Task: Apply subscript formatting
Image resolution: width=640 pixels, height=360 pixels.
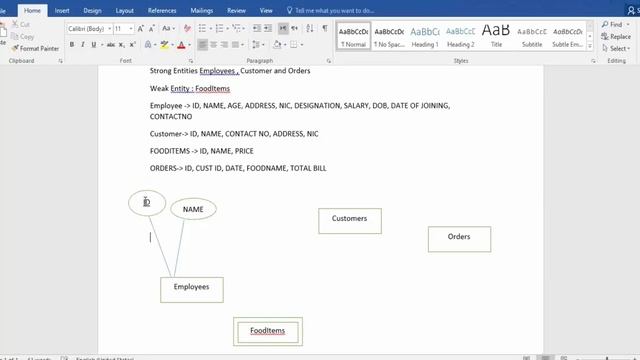Action: 122,45
